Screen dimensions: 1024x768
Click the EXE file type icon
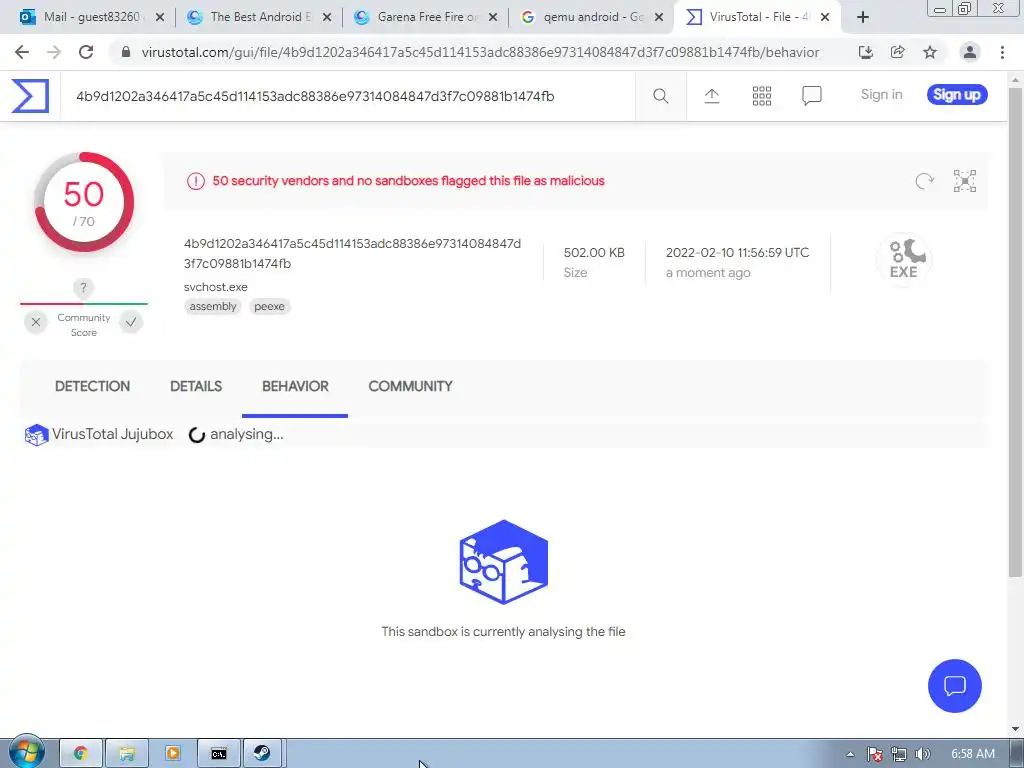point(904,259)
